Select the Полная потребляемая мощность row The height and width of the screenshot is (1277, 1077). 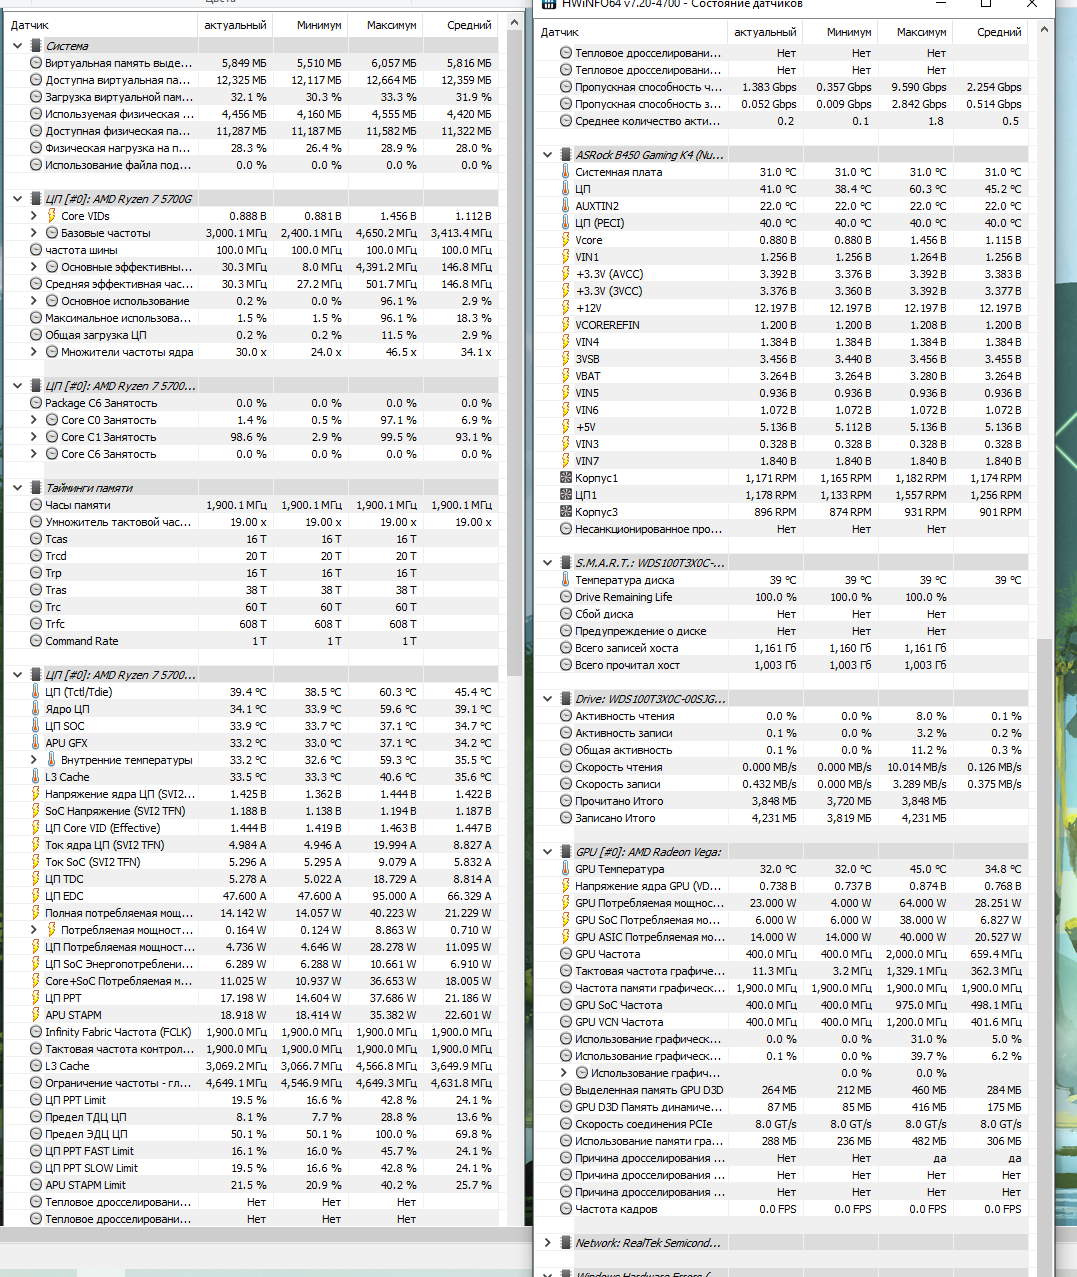coord(250,913)
